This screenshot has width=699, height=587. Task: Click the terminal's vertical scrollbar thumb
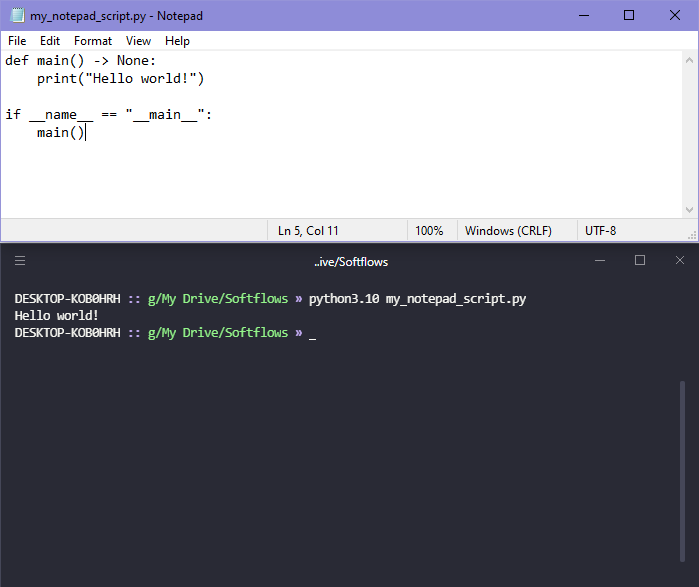coord(684,470)
